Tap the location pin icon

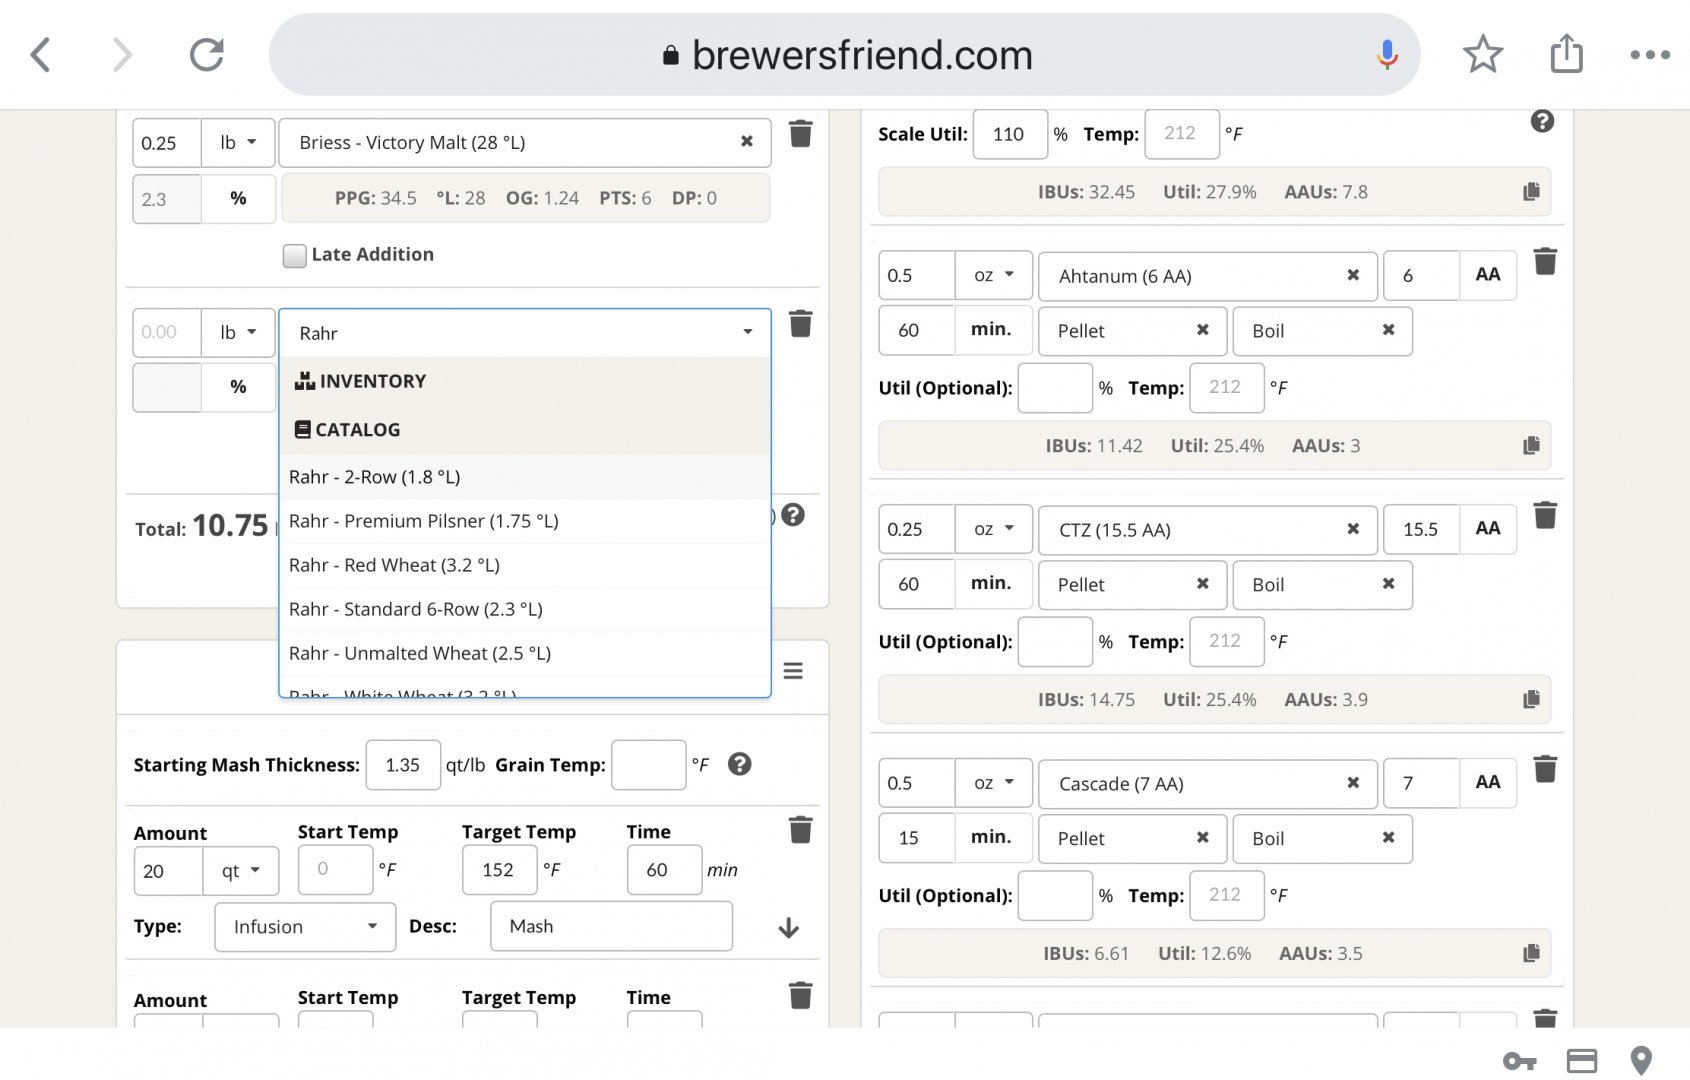tap(1641, 1061)
